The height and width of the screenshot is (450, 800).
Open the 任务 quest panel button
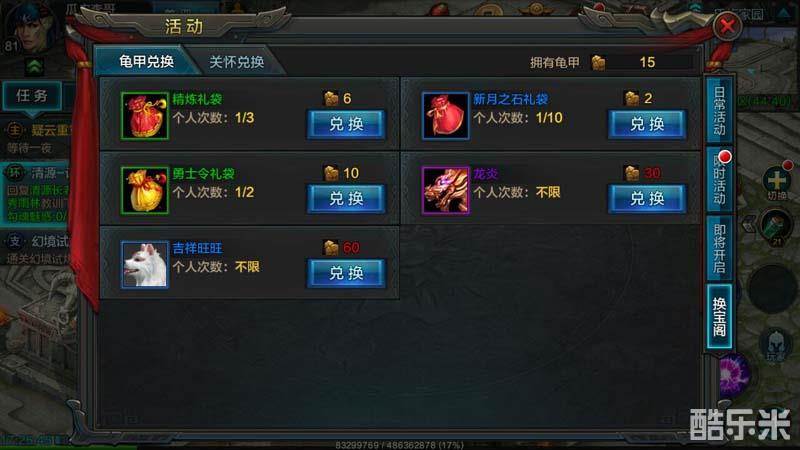pos(32,95)
